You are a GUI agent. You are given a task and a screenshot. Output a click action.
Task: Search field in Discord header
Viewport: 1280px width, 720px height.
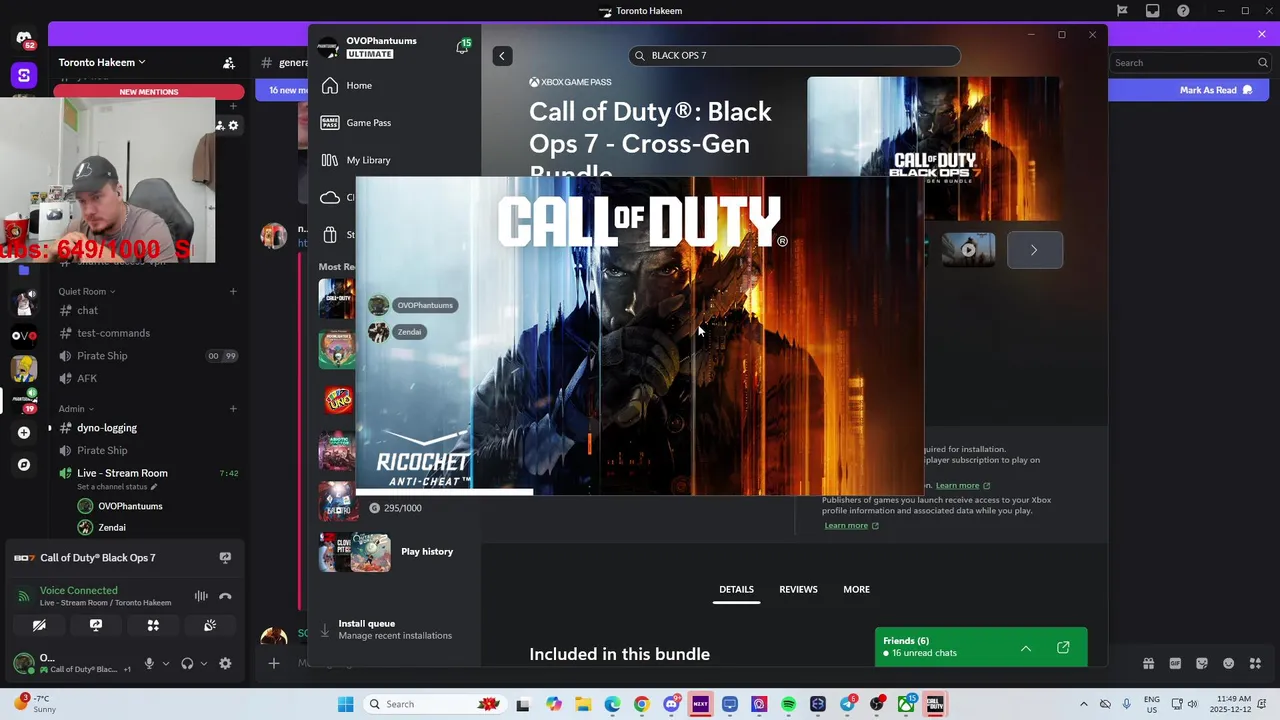(x=1191, y=62)
